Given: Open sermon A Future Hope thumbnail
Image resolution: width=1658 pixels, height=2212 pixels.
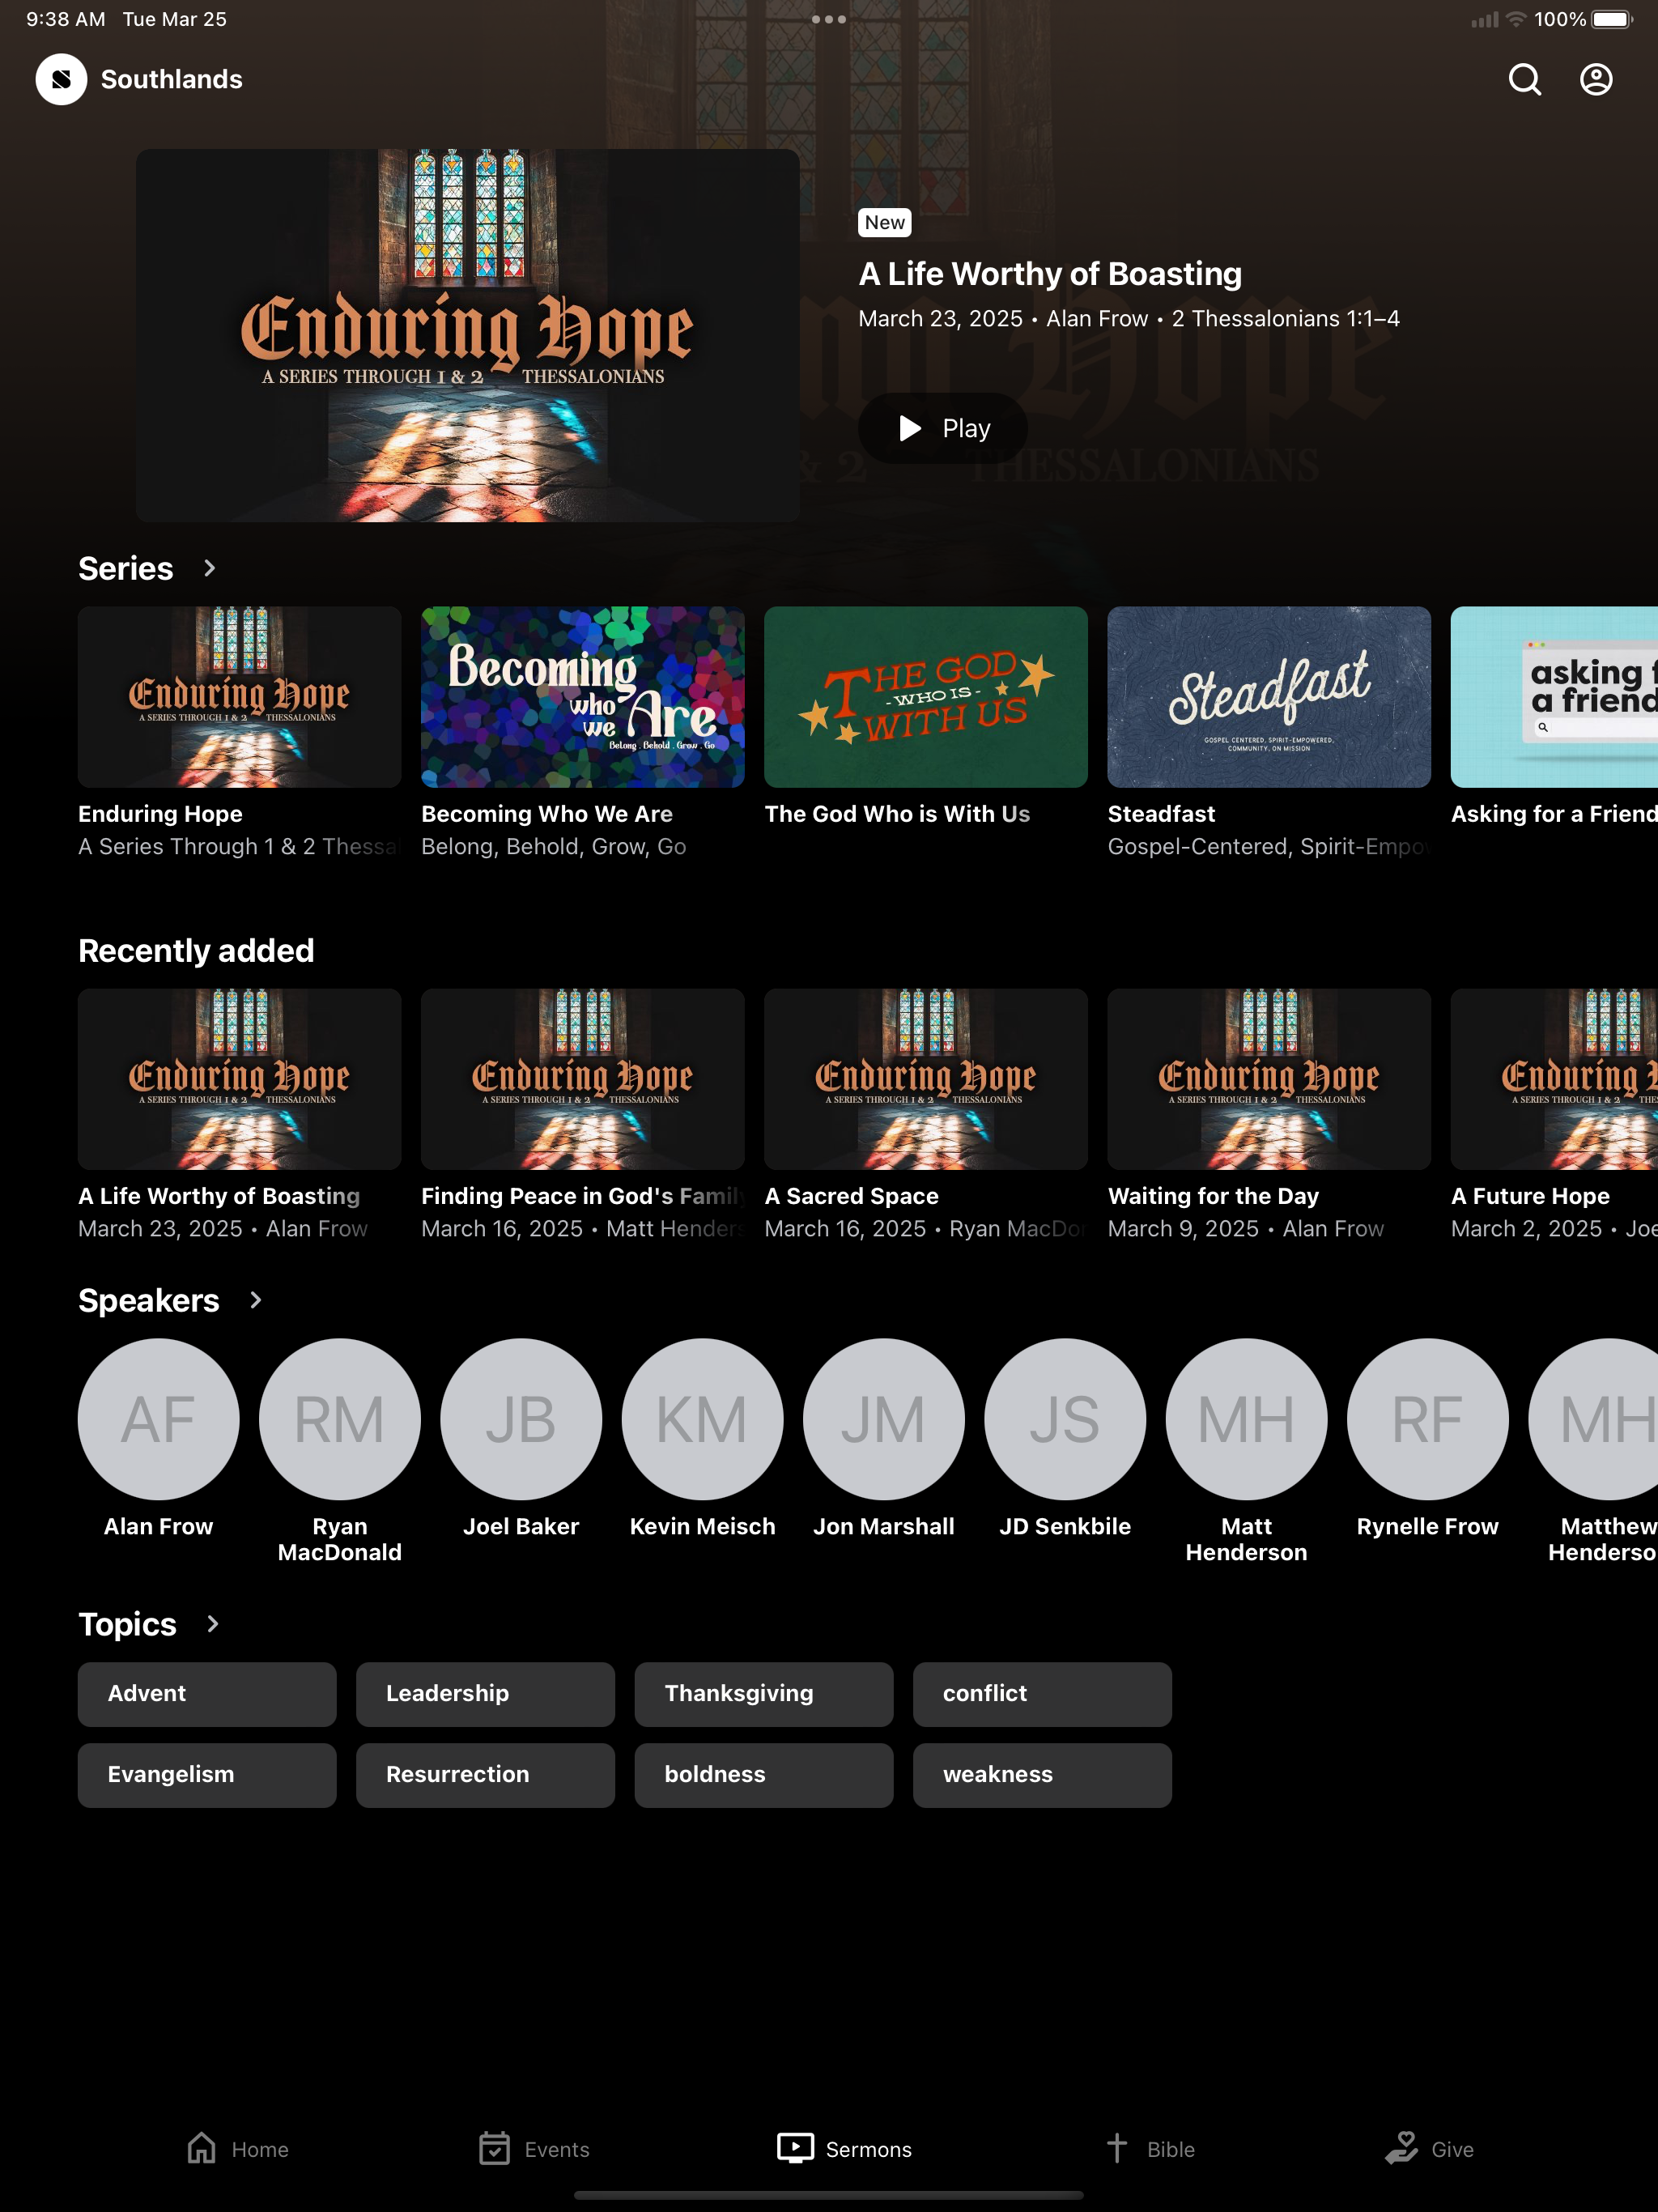Looking at the screenshot, I should pyautogui.click(x=1554, y=1079).
